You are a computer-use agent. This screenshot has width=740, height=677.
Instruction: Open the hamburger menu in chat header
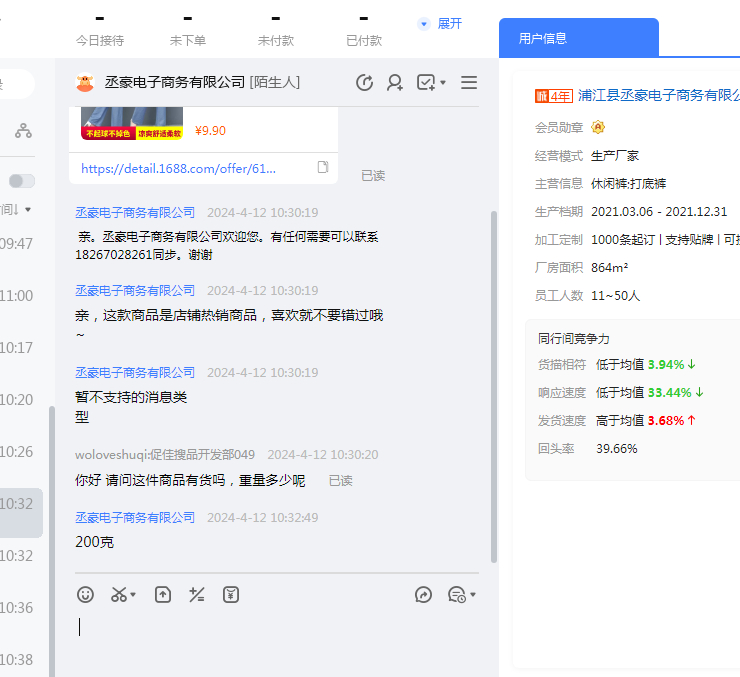469,83
